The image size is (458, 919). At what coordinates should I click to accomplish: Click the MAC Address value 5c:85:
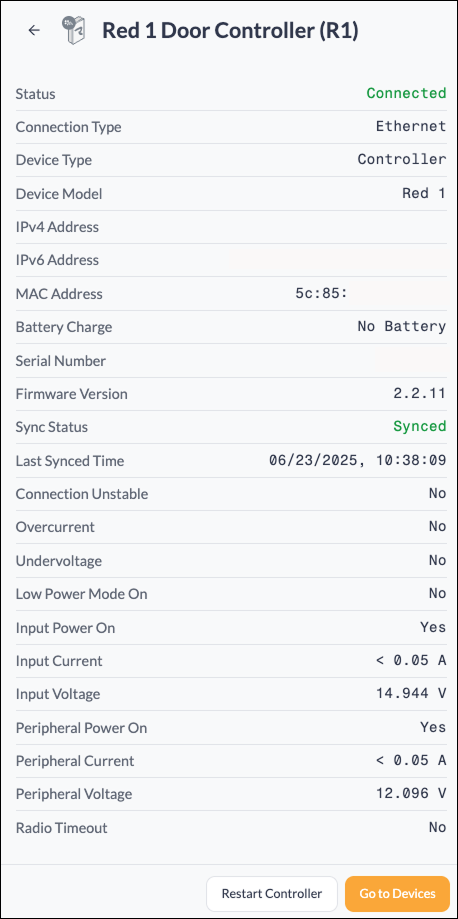pyautogui.click(x=322, y=293)
